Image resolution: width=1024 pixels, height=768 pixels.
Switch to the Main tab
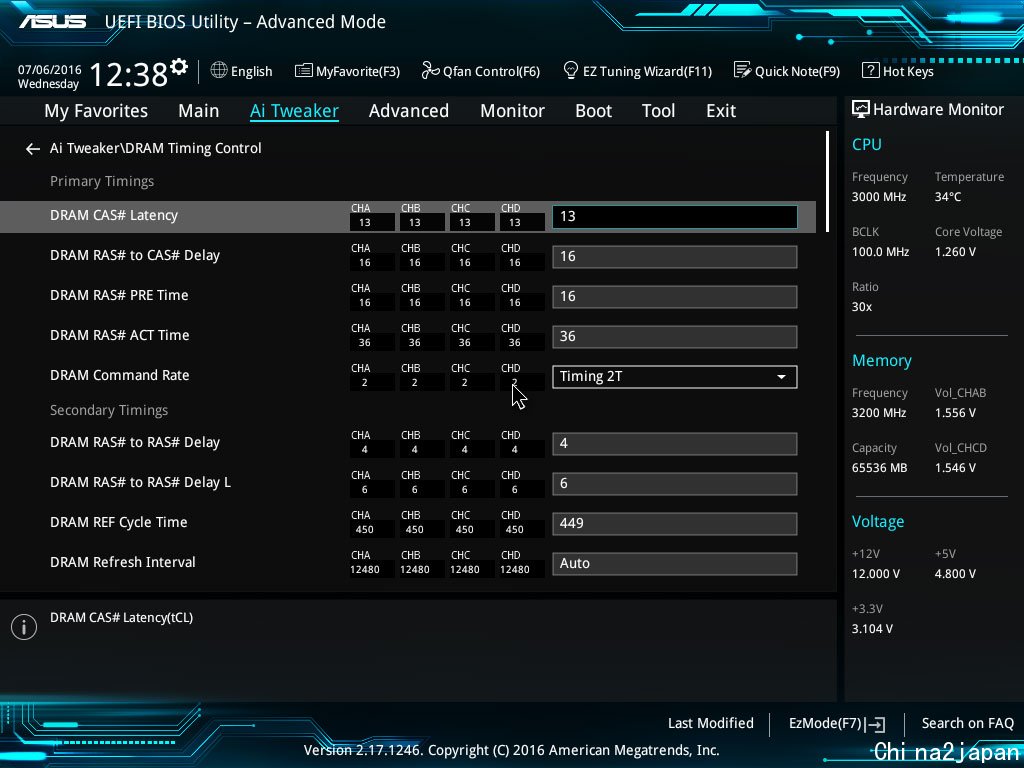[x=199, y=111]
